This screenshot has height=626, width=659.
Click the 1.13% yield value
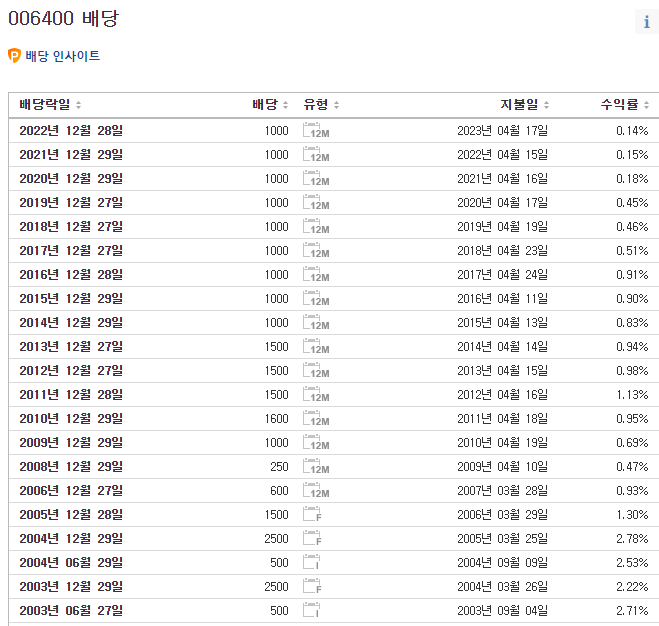[632, 394]
